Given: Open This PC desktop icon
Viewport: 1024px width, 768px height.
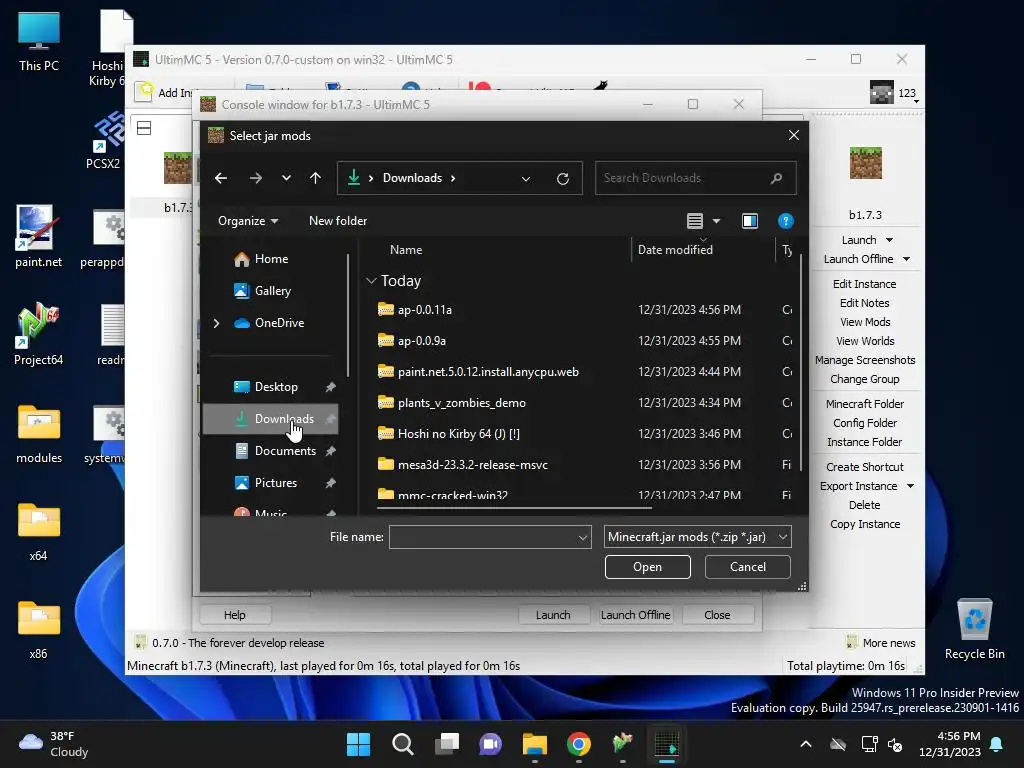Looking at the screenshot, I should pyautogui.click(x=39, y=42).
